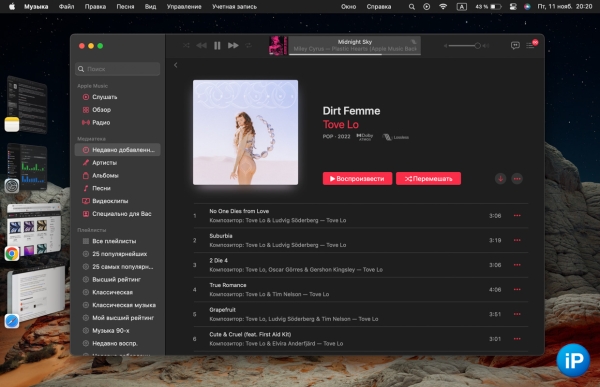This screenshot has width=600, height=387.
Task: Open options for No One Dies from Love
Action: [517, 216]
